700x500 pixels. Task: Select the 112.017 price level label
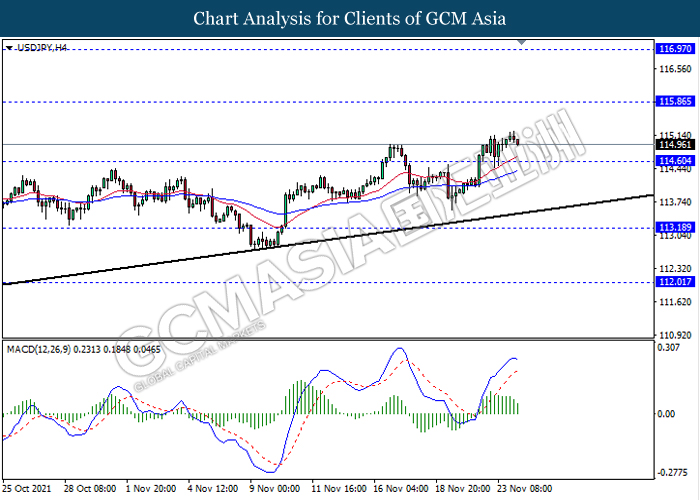click(675, 282)
